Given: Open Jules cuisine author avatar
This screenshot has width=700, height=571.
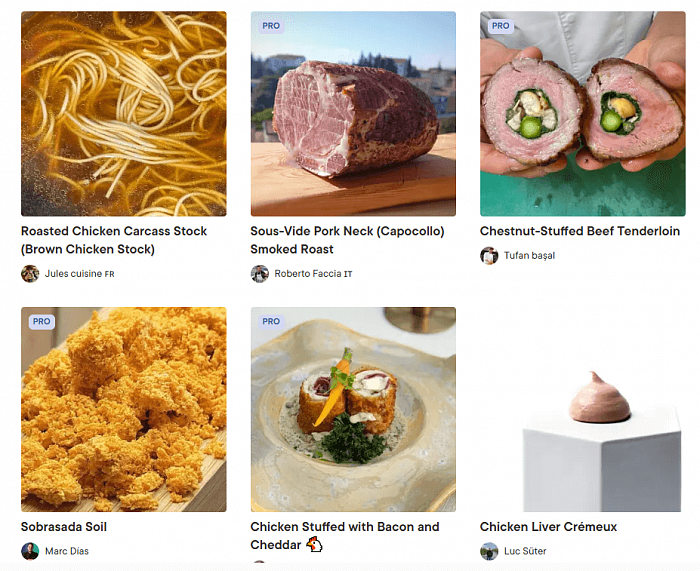Looking at the screenshot, I should pyautogui.click(x=30, y=274).
